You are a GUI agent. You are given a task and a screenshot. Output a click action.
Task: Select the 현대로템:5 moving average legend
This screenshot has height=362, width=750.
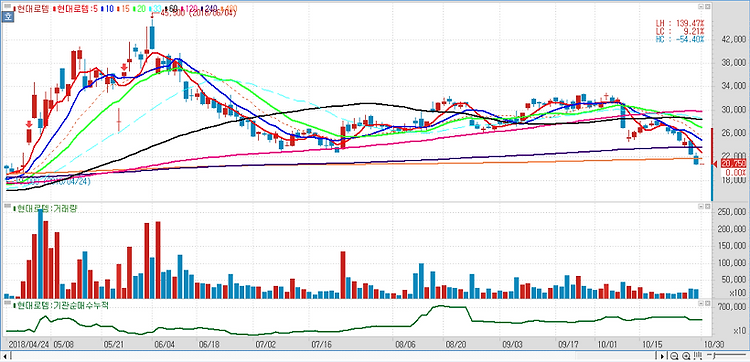point(75,9)
